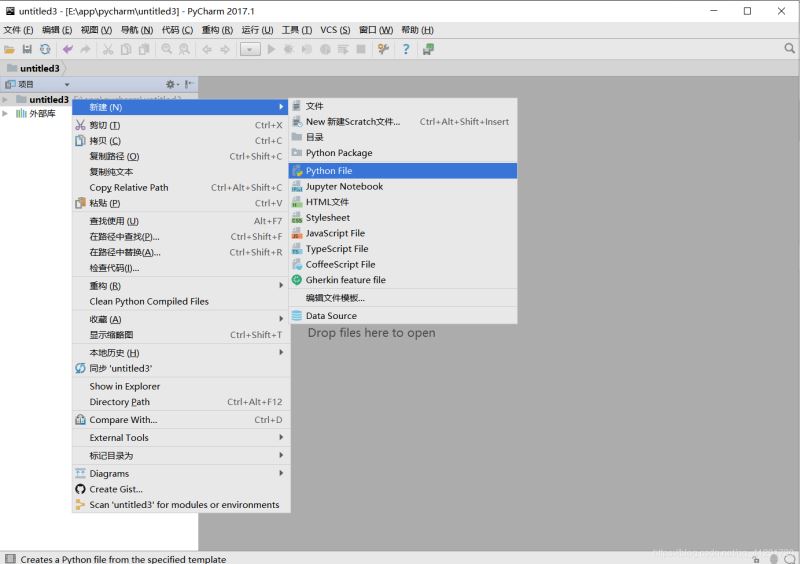
Task: Choose Gherkin feature file from the submenu
Action: pos(403,280)
